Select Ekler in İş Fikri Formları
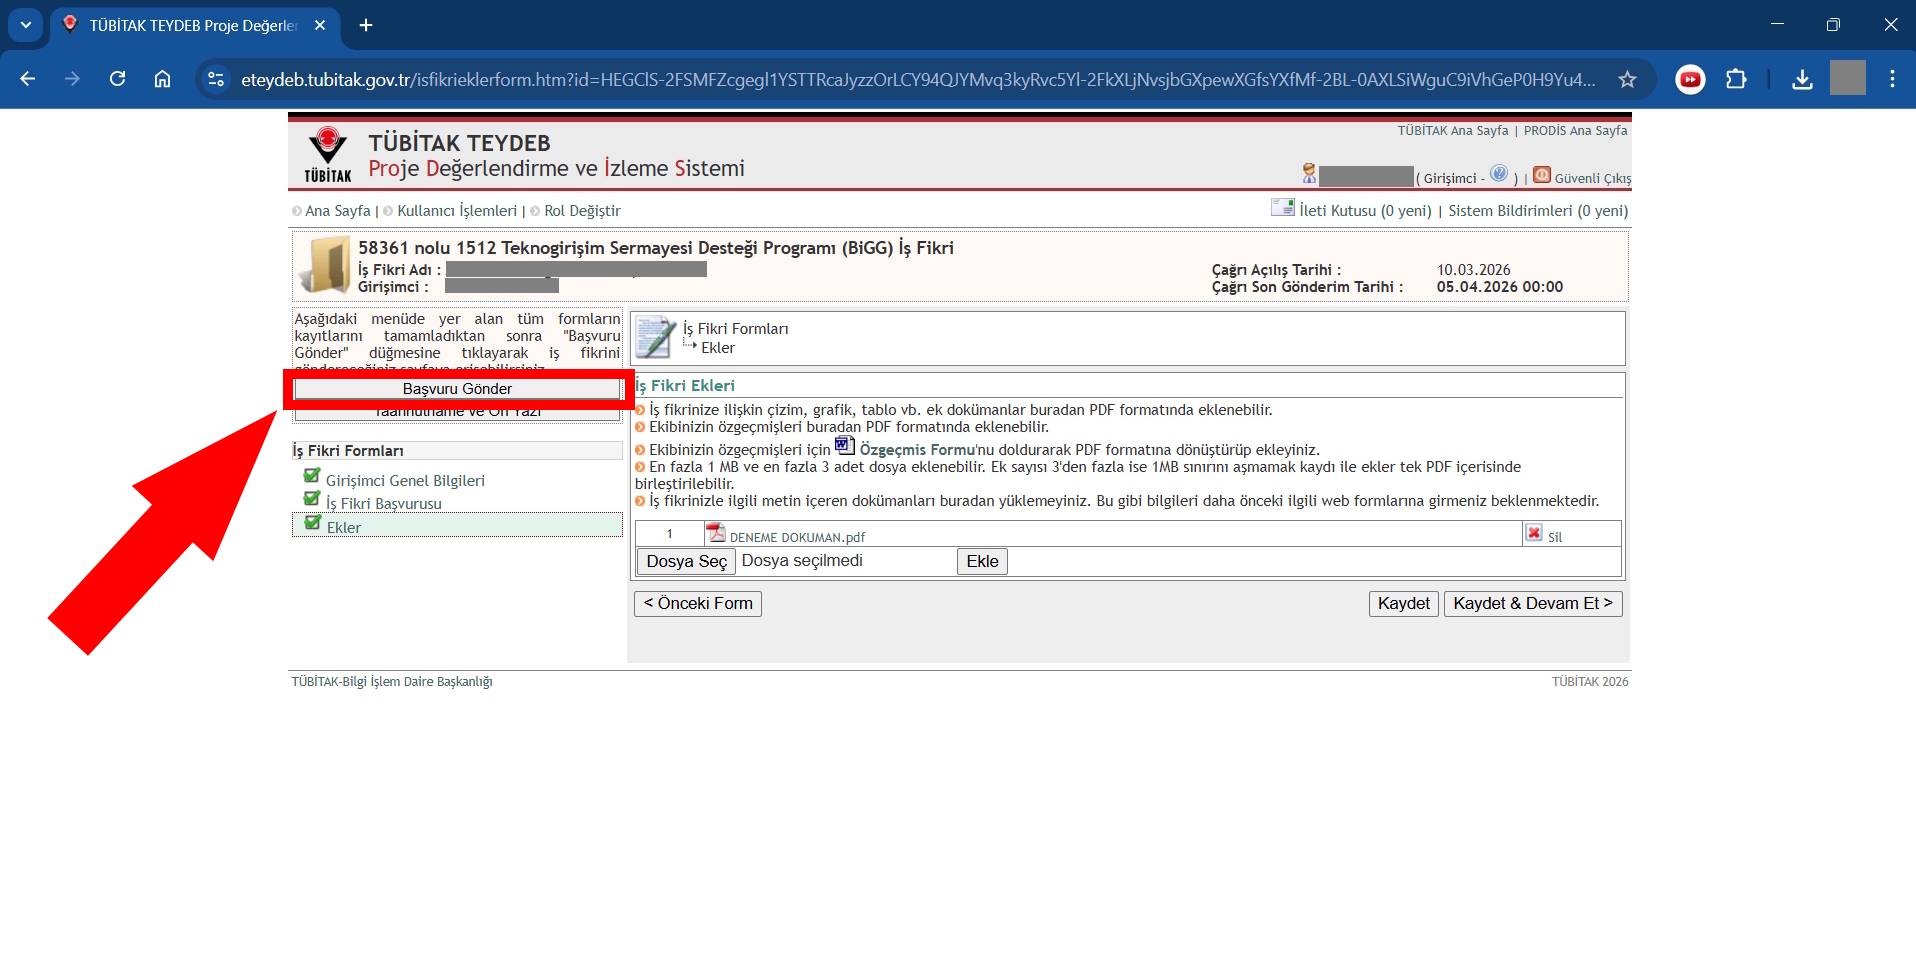1916x958 pixels. pos(343,527)
